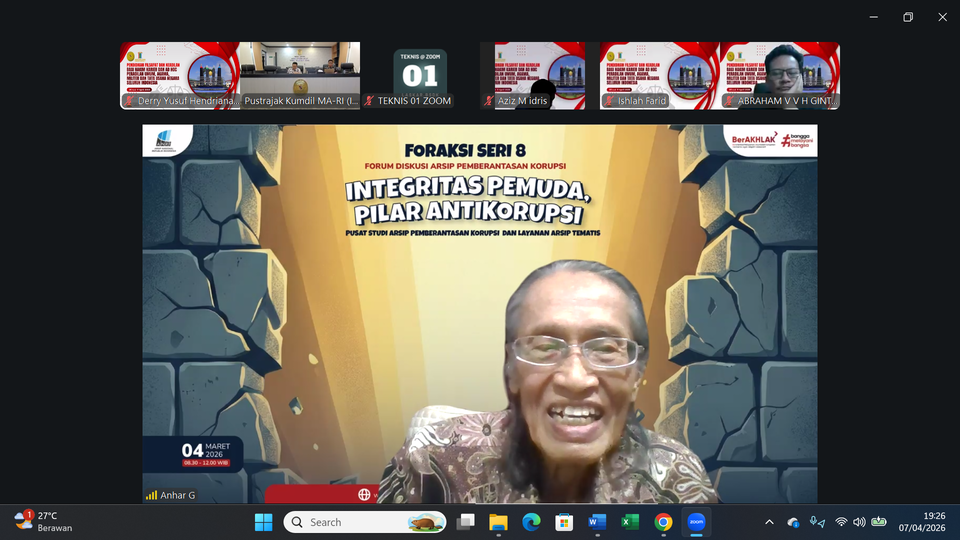
Task: Click Anhar G speaker name label
Action: 178,495
